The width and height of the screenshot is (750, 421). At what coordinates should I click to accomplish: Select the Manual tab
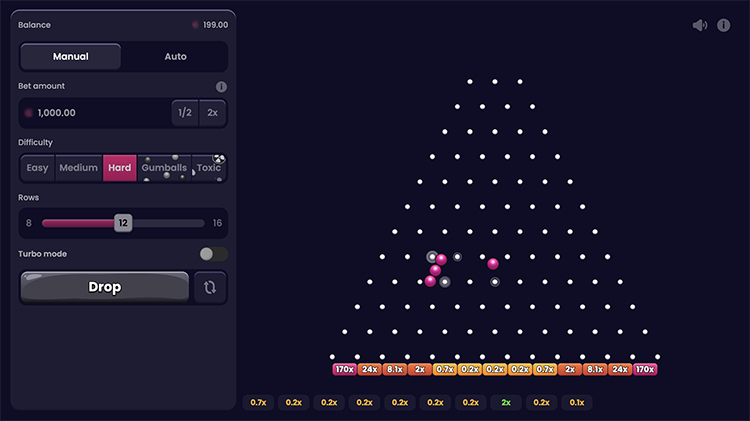click(71, 57)
